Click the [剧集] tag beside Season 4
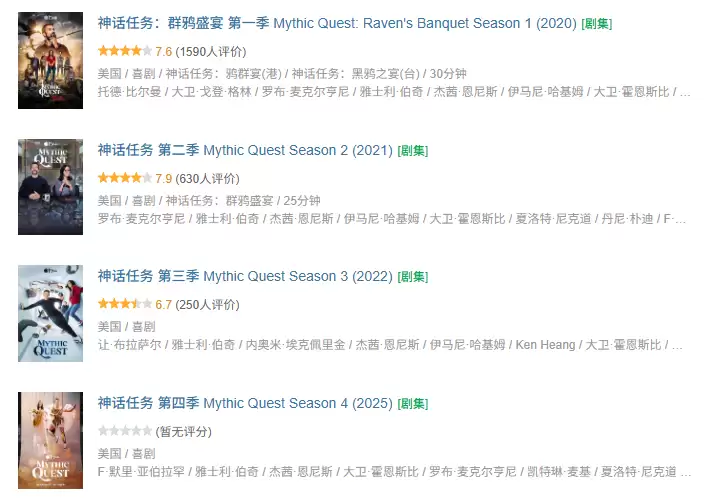The image size is (715, 501). pyautogui.click(x=412, y=404)
